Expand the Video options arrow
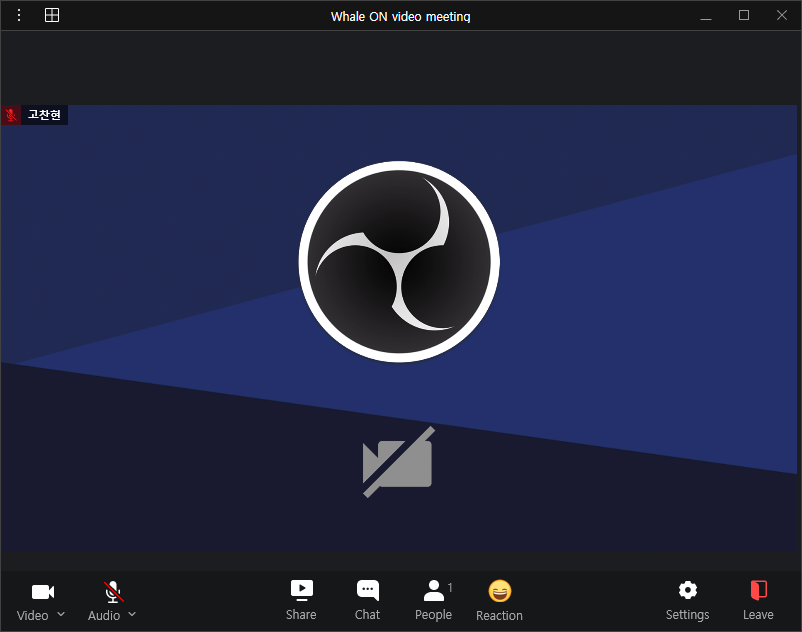802x632 pixels. click(x=61, y=614)
